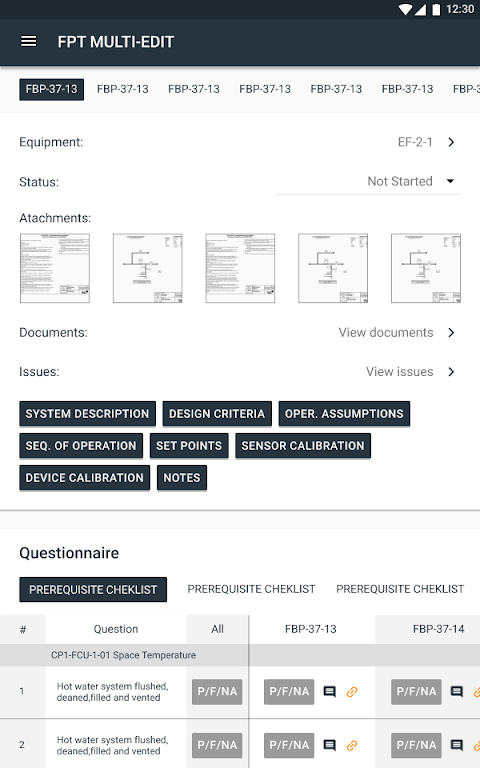Open the SYSTEM DESCRIPTION section
Viewport: 480px width, 768px height.
coord(87,413)
